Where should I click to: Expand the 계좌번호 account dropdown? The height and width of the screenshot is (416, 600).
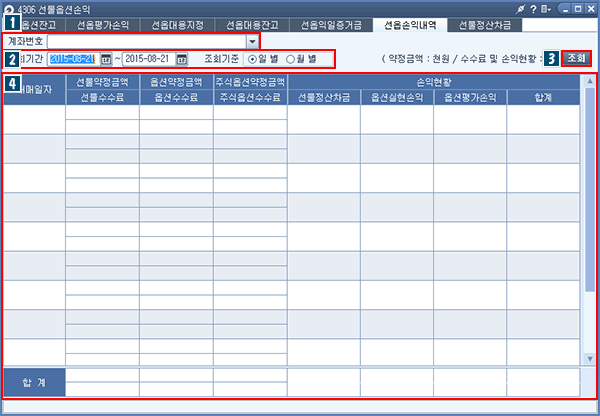[x=252, y=42]
